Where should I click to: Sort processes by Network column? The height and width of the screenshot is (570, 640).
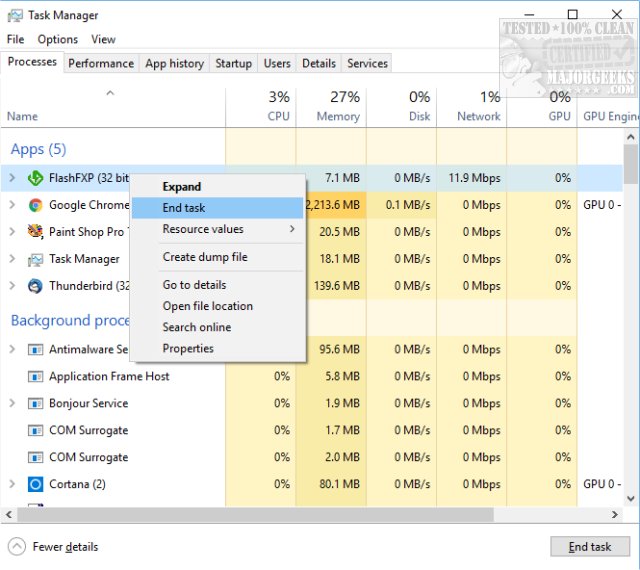472,107
